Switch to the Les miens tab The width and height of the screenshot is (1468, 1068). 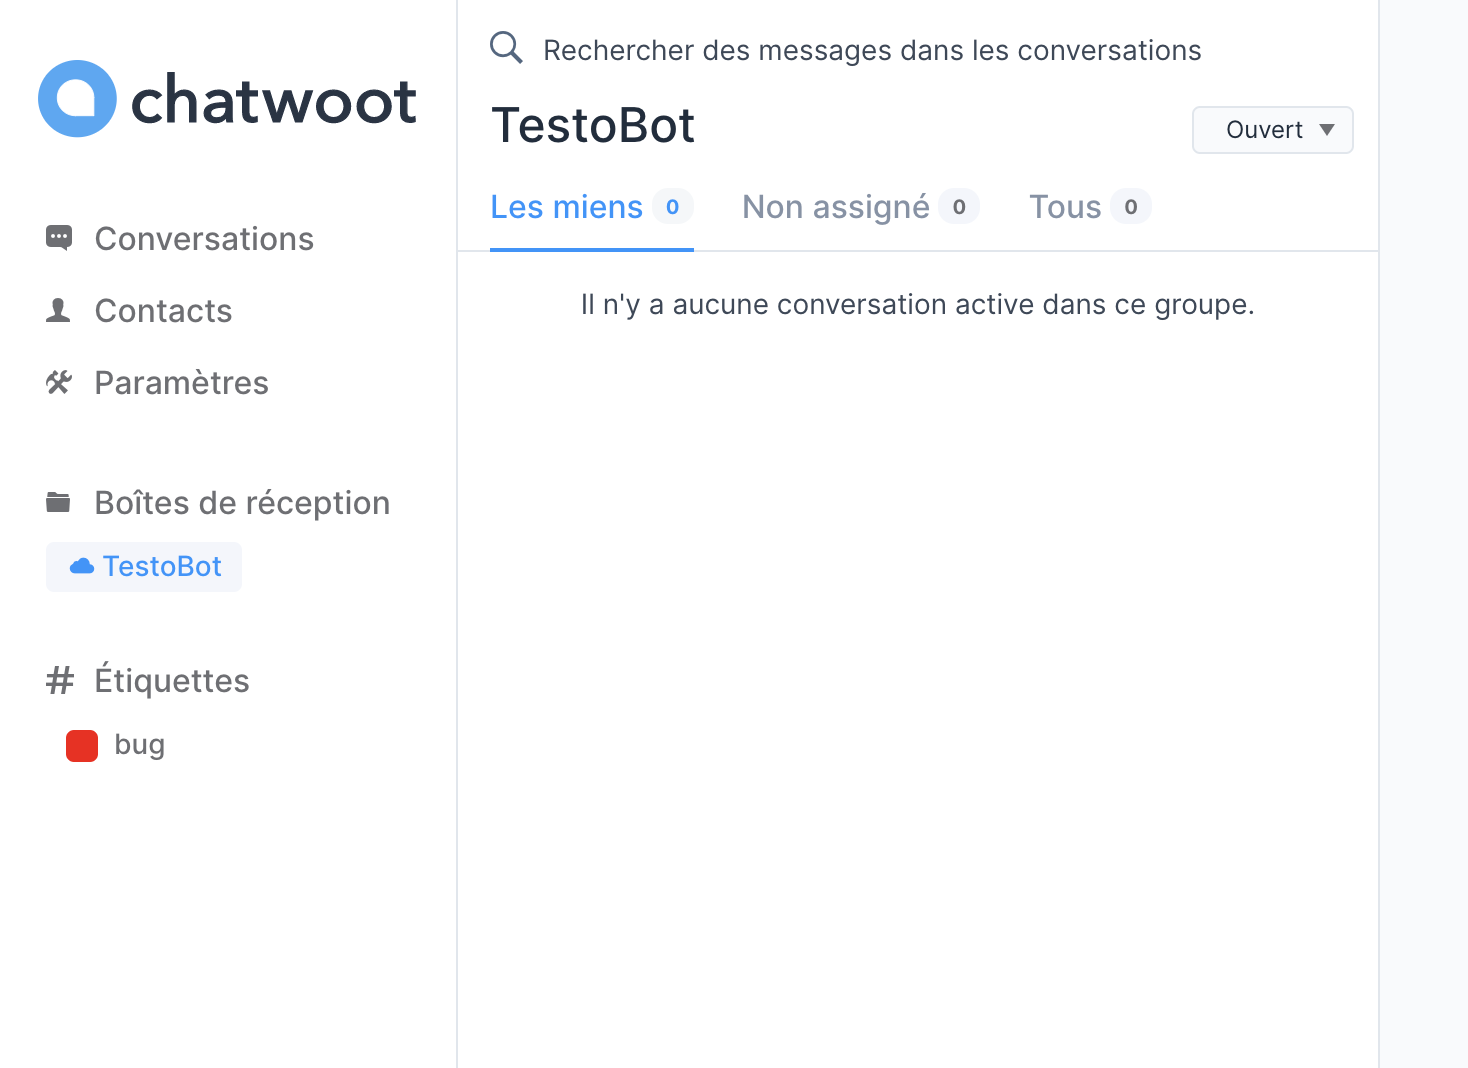tap(591, 207)
